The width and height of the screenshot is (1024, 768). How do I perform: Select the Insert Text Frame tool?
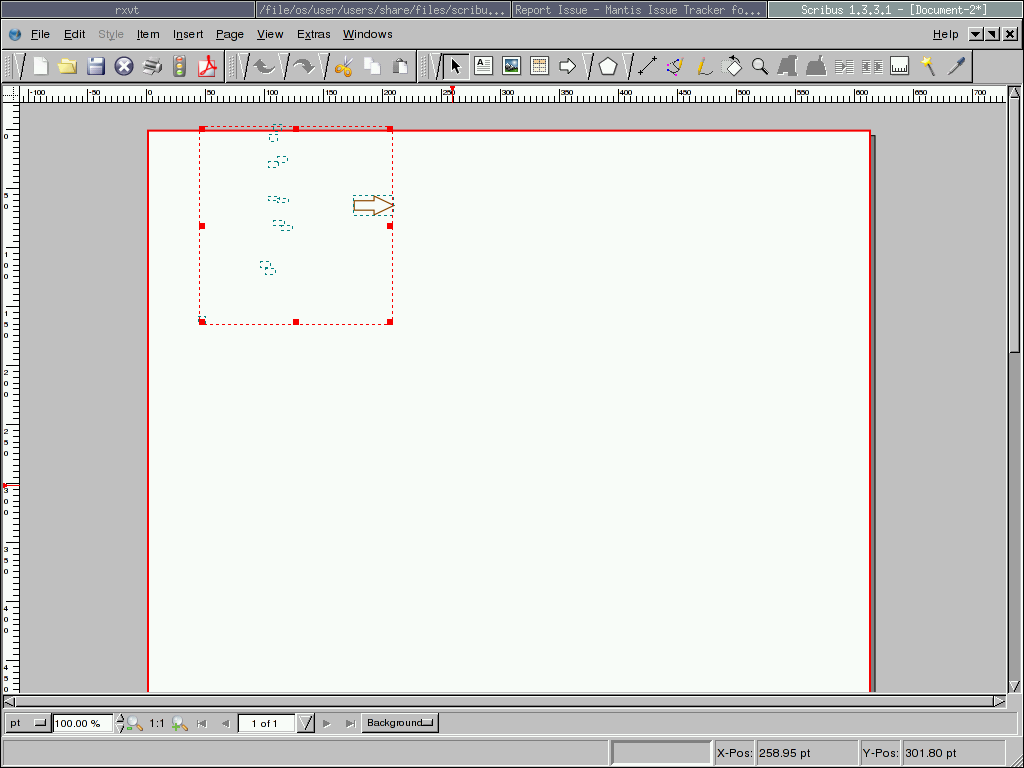coord(484,67)
